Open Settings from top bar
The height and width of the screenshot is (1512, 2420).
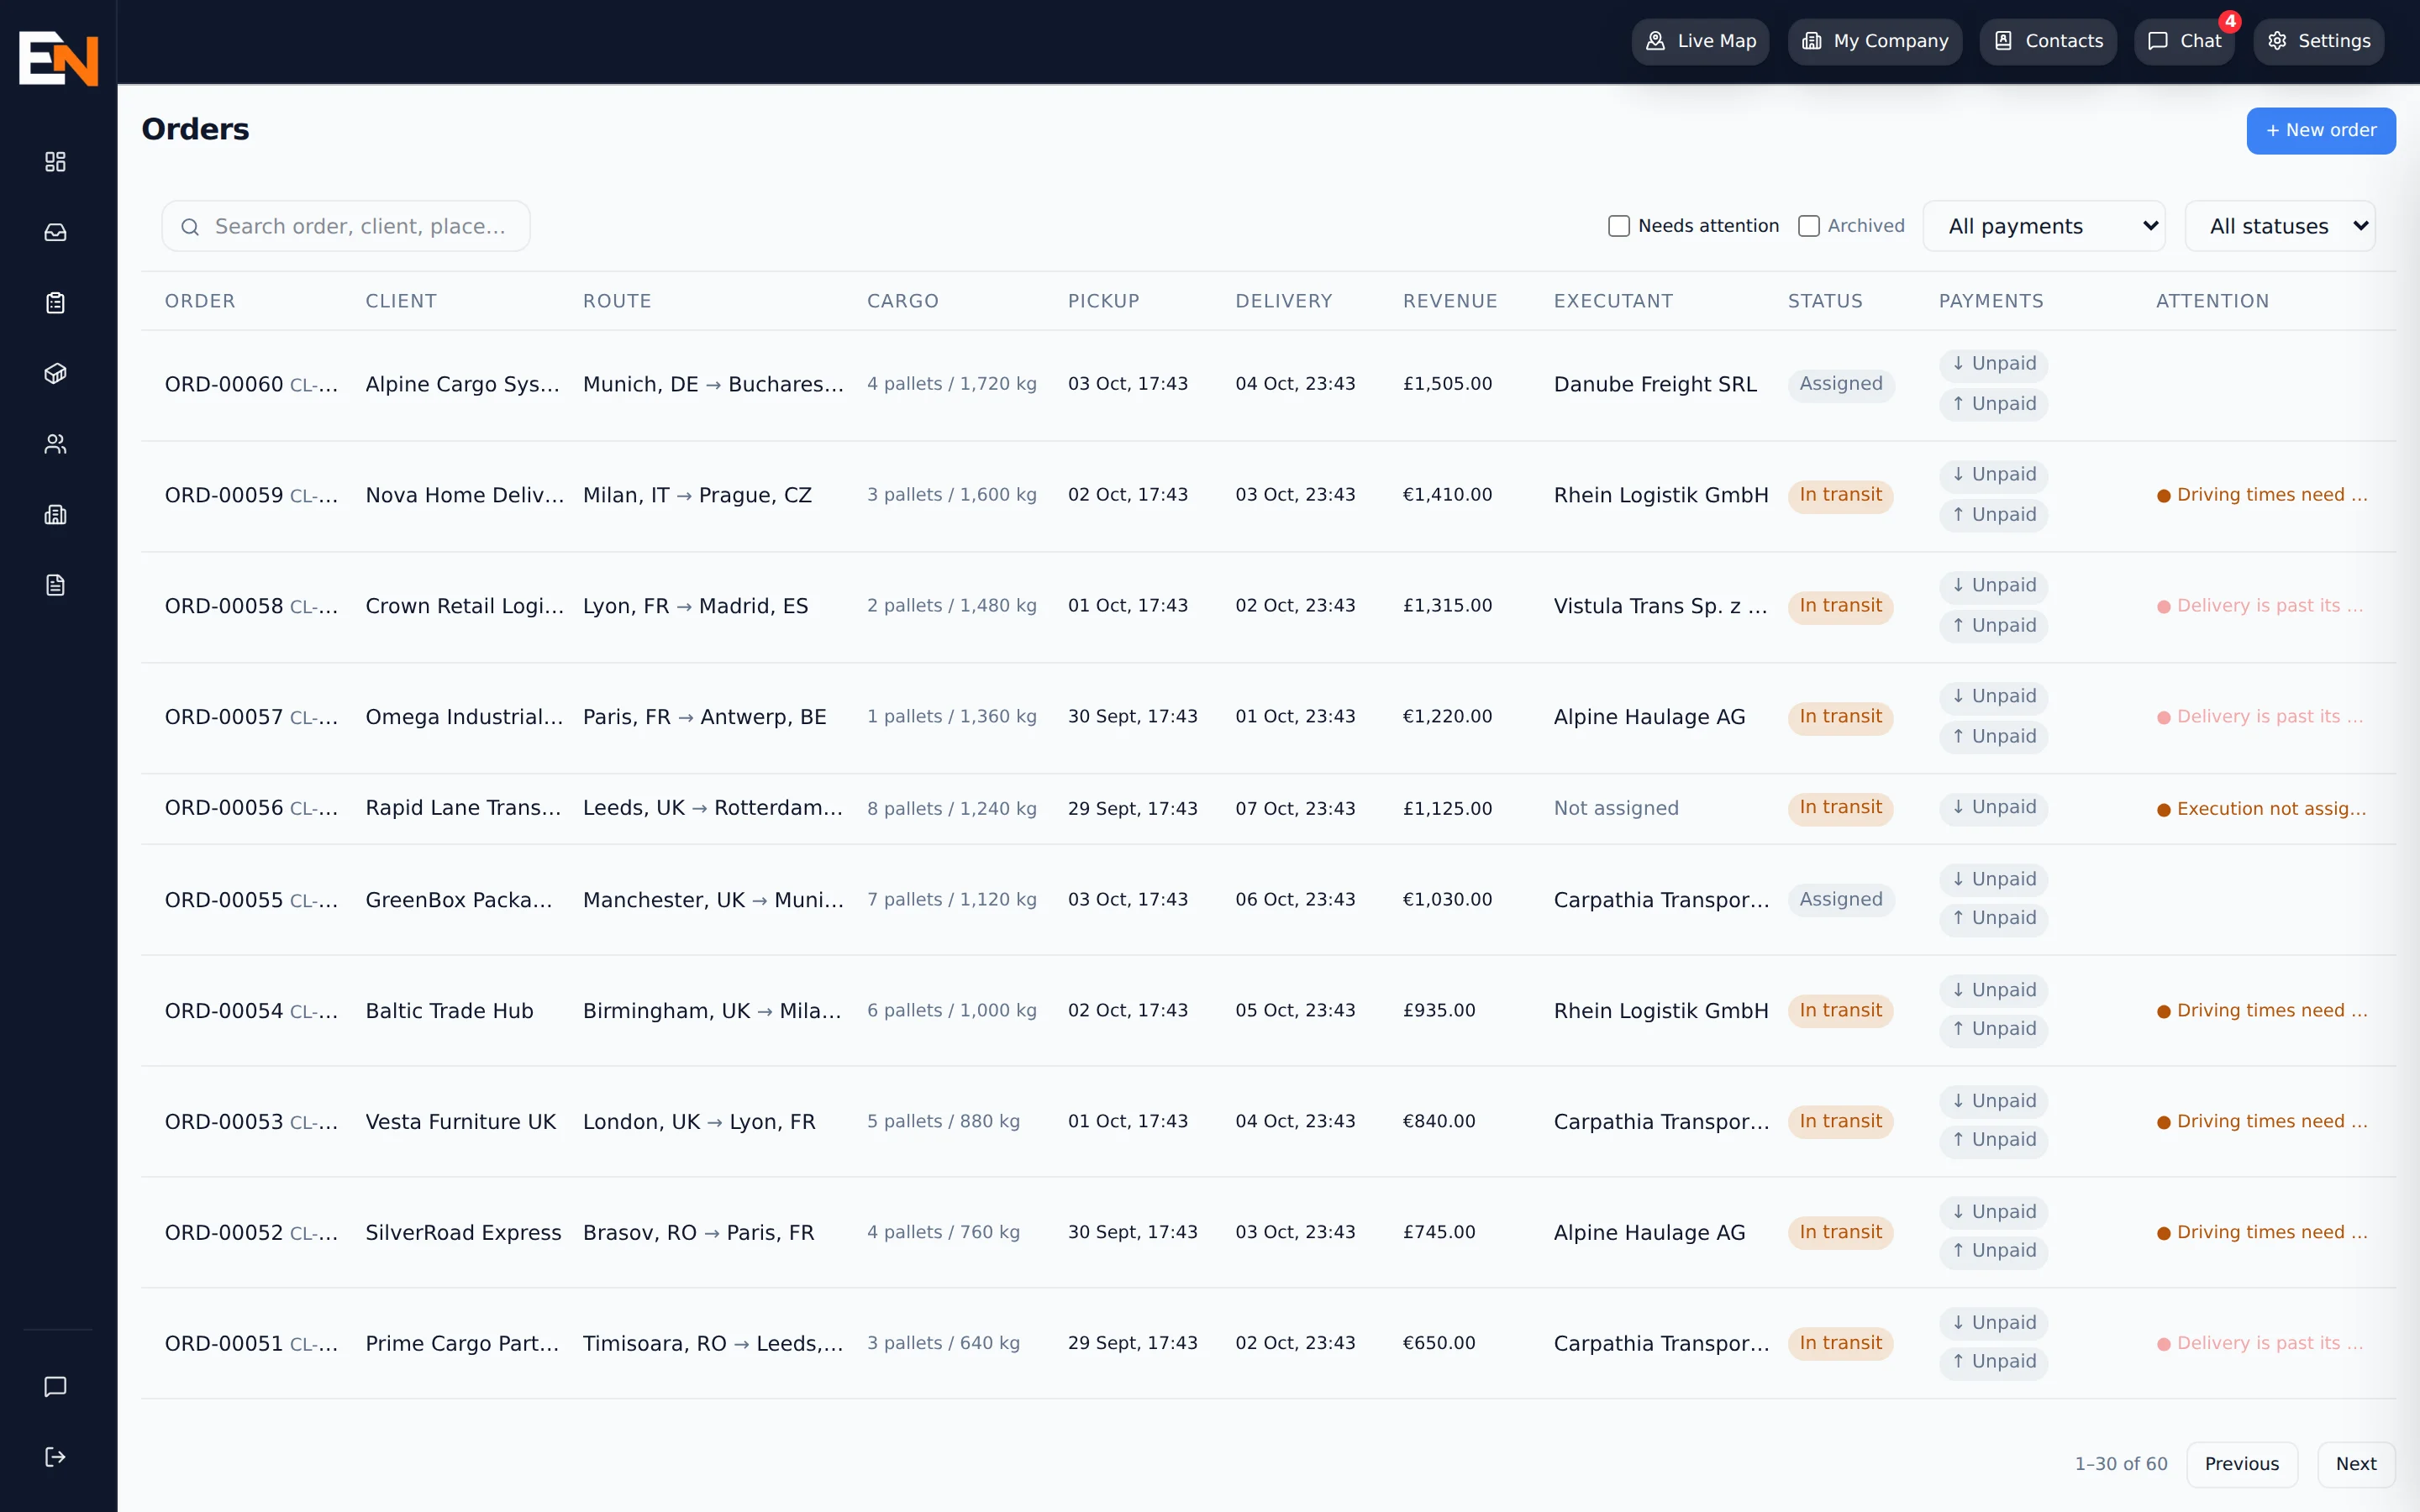point(2319,41)
